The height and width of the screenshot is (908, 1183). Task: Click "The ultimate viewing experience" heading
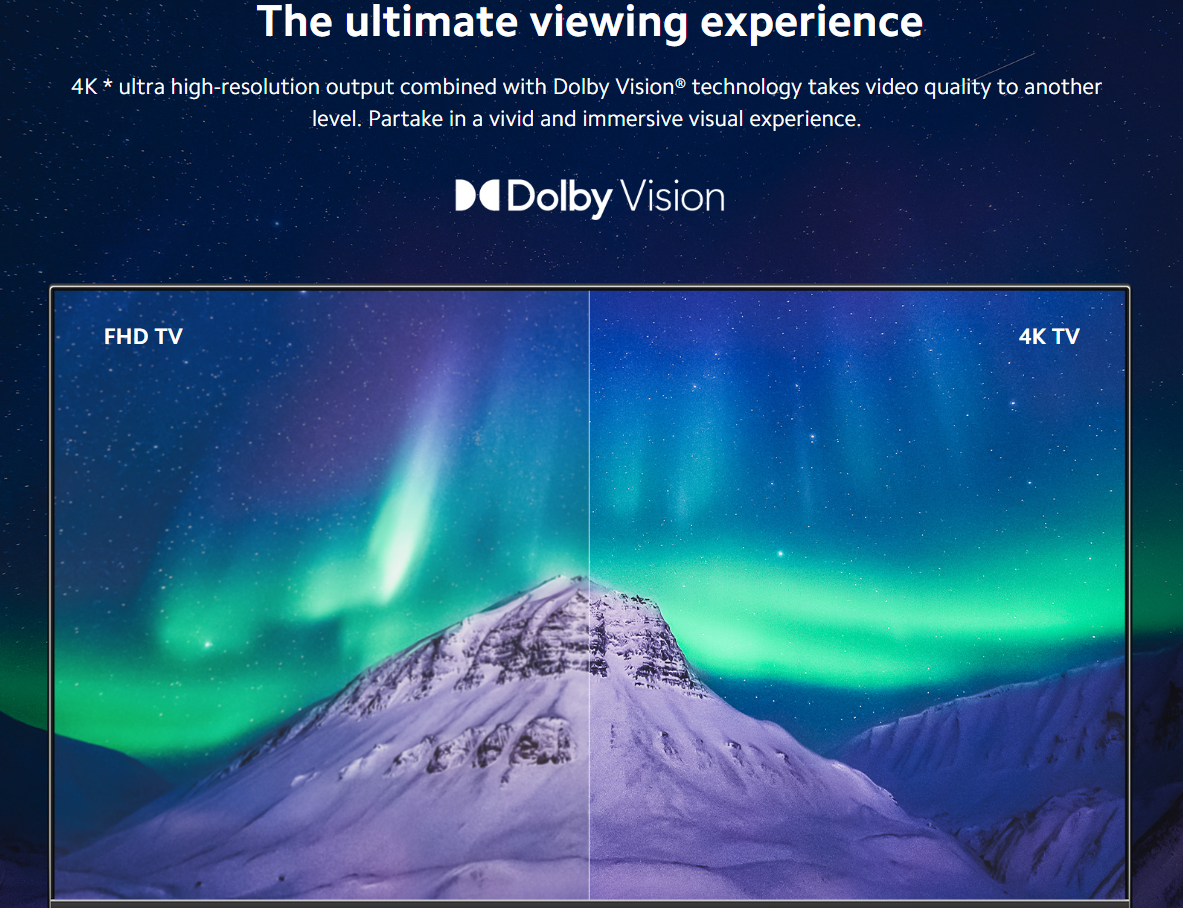pos(590,21)
